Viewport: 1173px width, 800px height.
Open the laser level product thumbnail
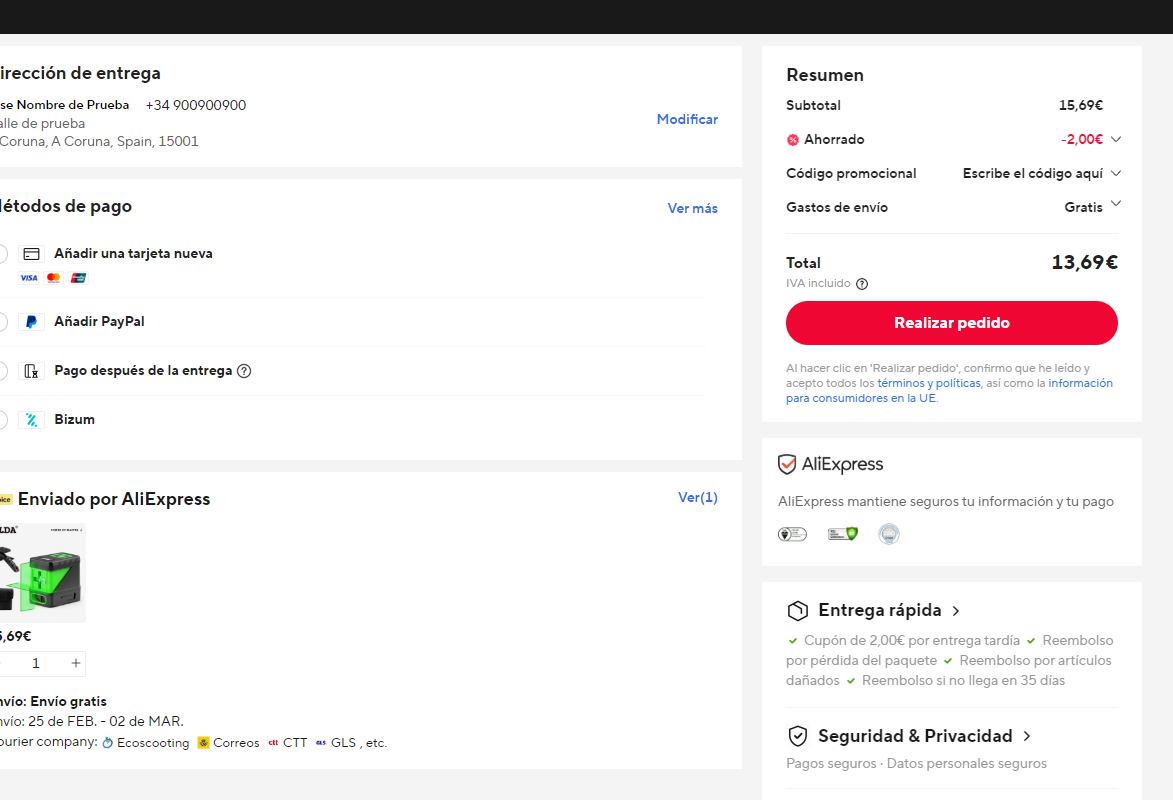42,572
